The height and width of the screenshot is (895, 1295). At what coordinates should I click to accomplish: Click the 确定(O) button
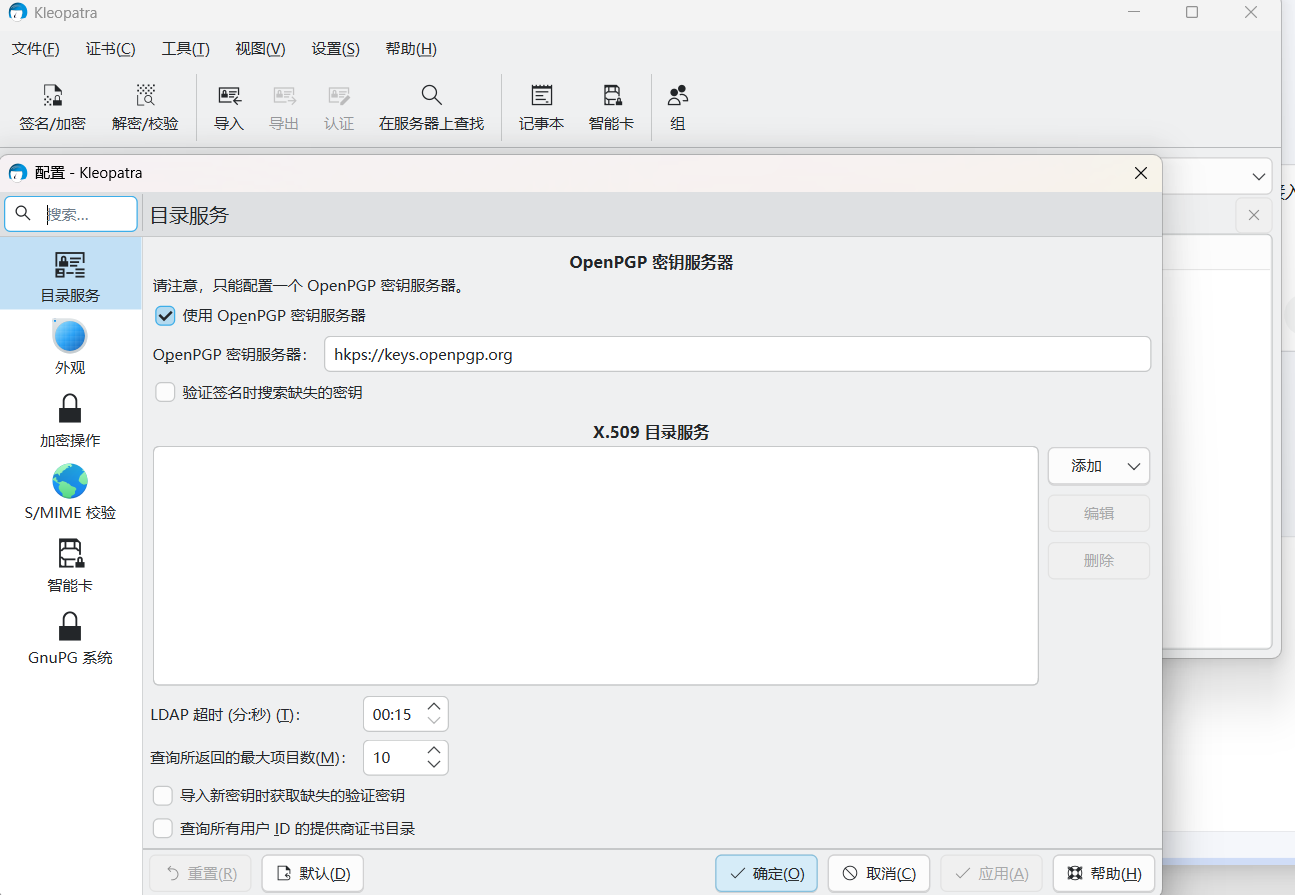coord(767,873)
